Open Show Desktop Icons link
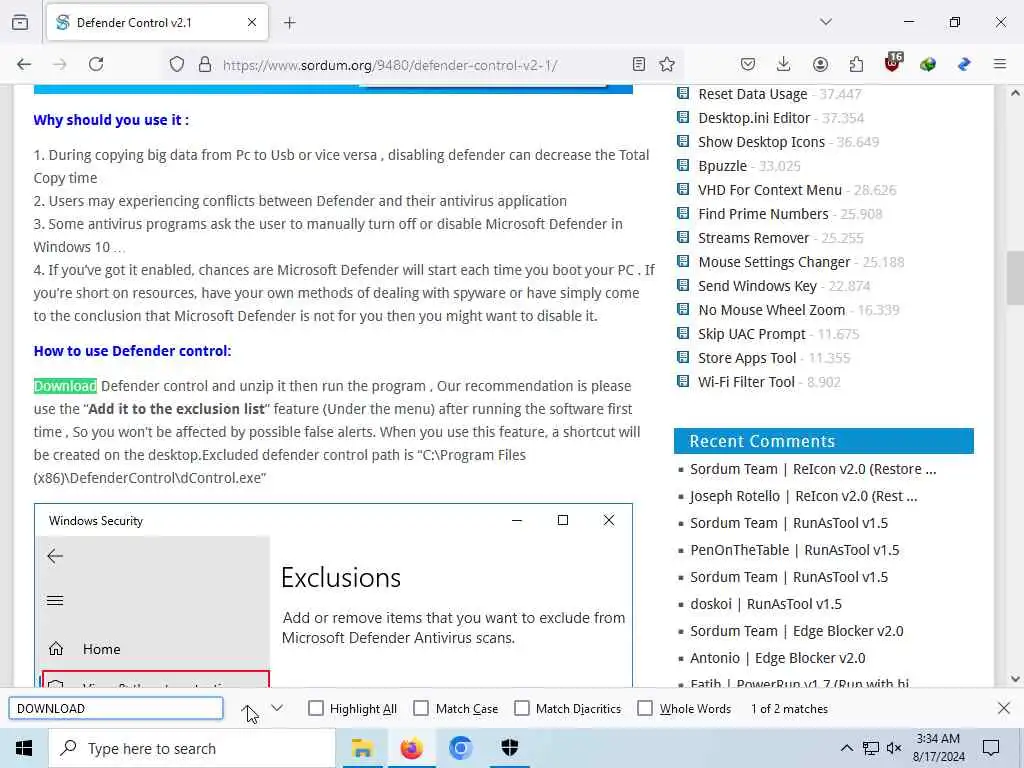The width and height of the screenshot is (1024, 768). tap(761, 142)
